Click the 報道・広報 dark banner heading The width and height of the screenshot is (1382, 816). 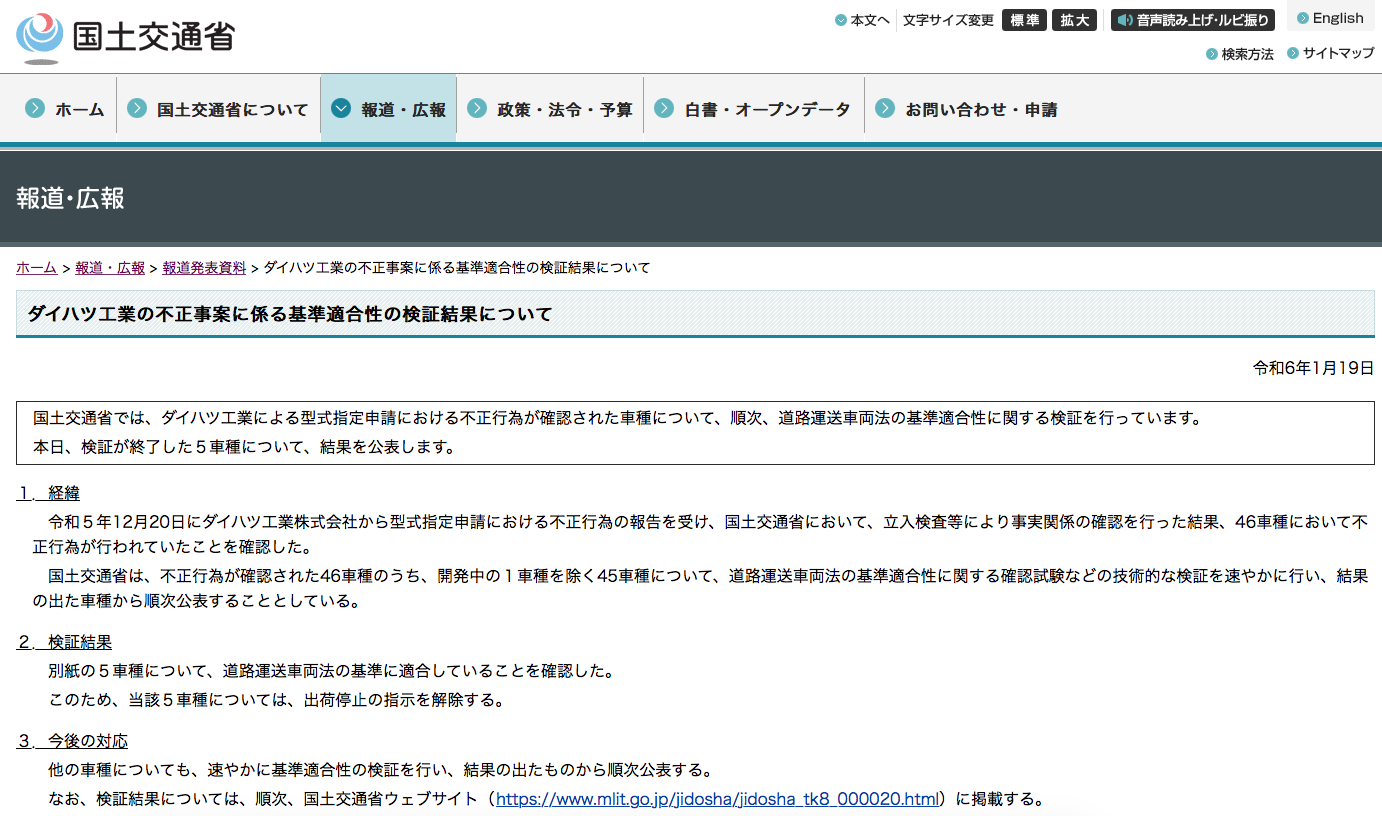[x=70, y=198]
